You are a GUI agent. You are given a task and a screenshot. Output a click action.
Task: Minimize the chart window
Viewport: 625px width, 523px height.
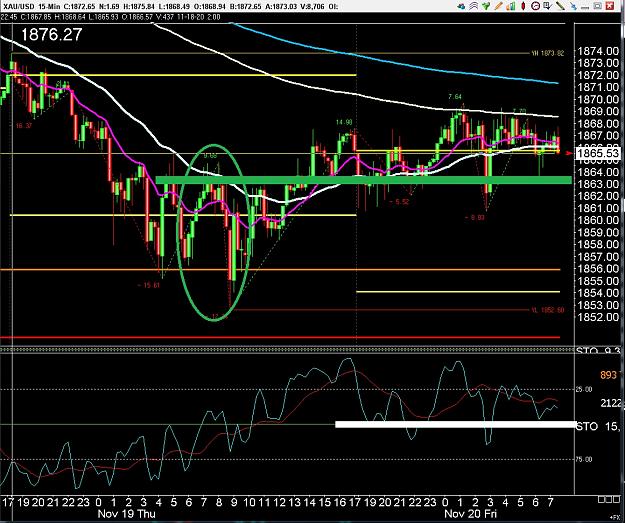tap(585, 8)
